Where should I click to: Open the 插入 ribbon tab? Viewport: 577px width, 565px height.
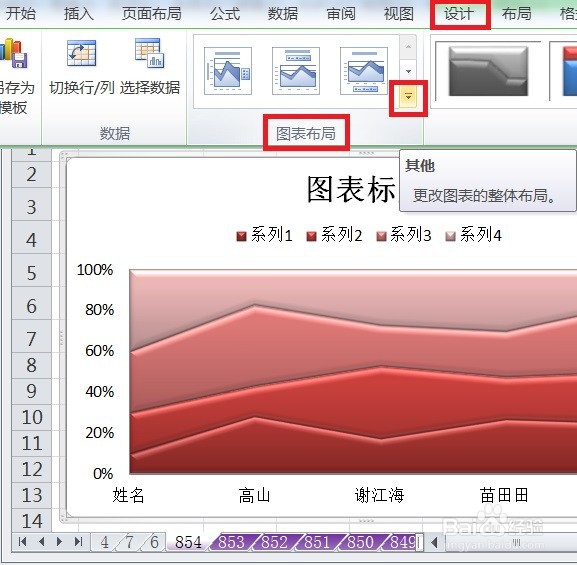click(78, 14)
